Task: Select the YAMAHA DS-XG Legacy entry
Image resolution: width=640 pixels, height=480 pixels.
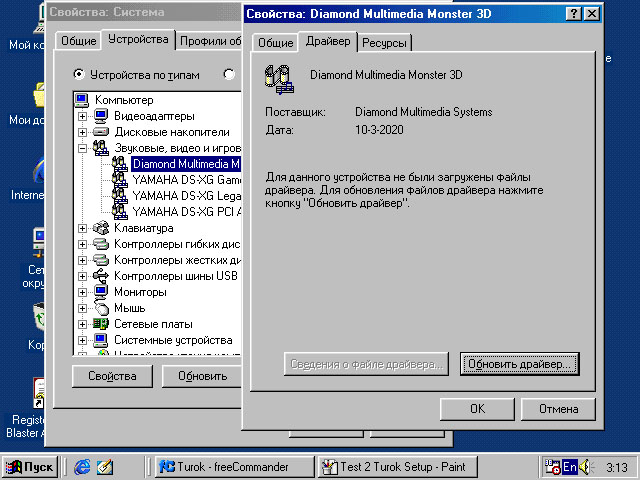Action: [x=187, y=196]
